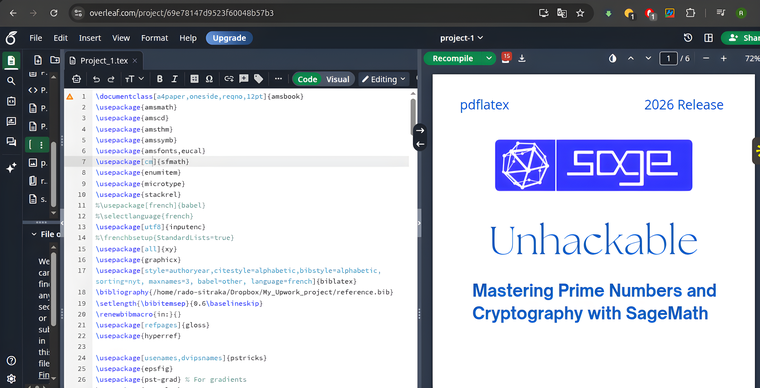The width and height of the screenshot is (760, 388).
Task: Go to the next PDF page
Action: click(x=649, y=59)
